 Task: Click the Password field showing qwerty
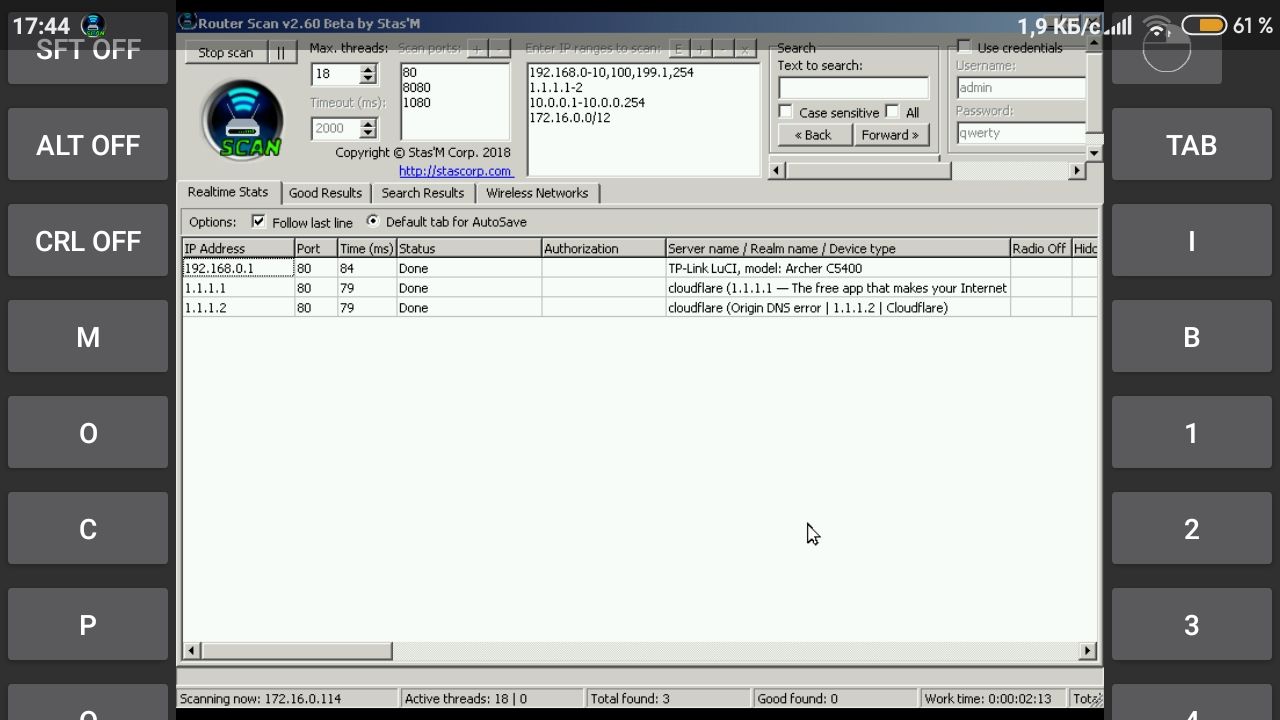coord(1021,133)
